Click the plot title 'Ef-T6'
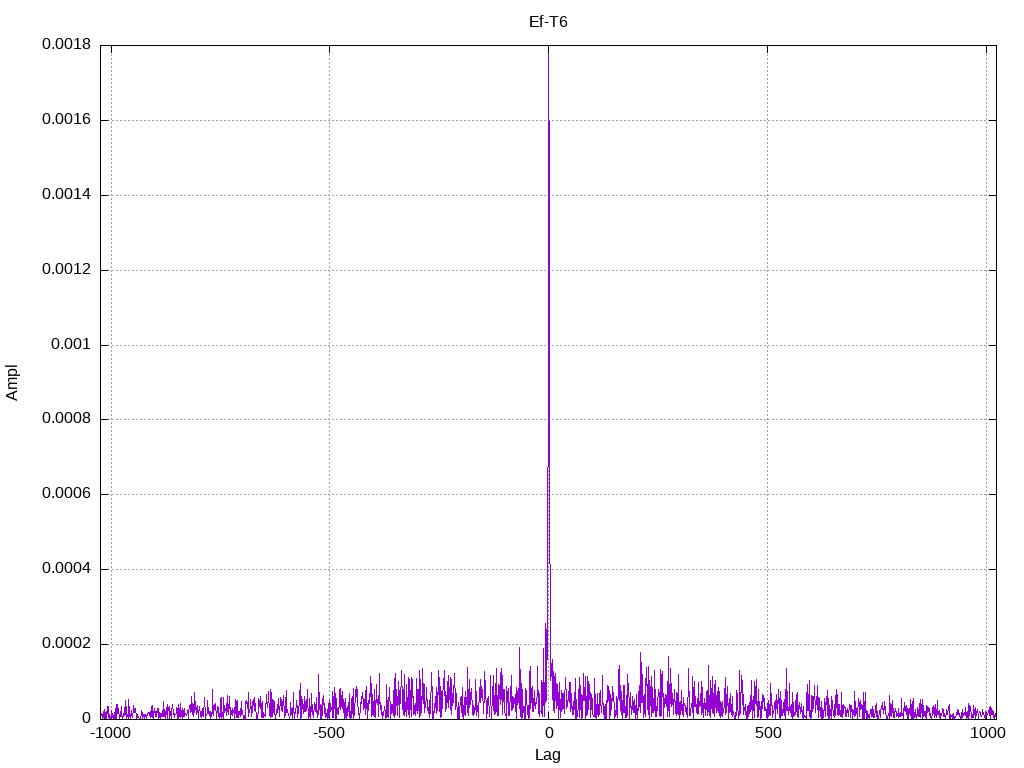This screenshot has height=768, width=1024. point(548,22)
